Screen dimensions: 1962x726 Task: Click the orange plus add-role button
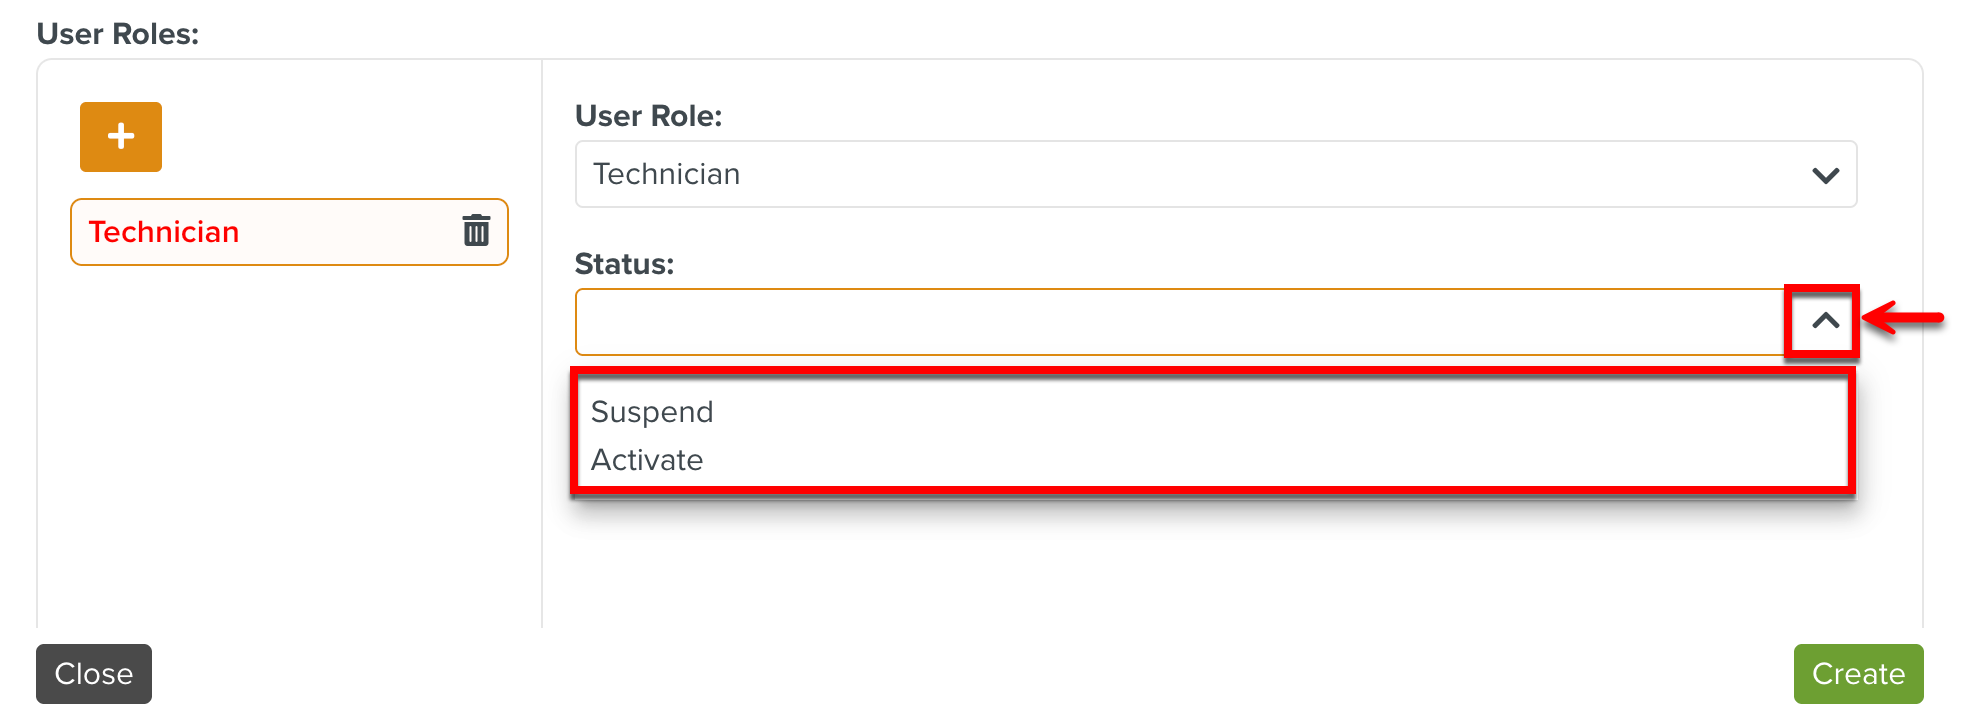121,137
